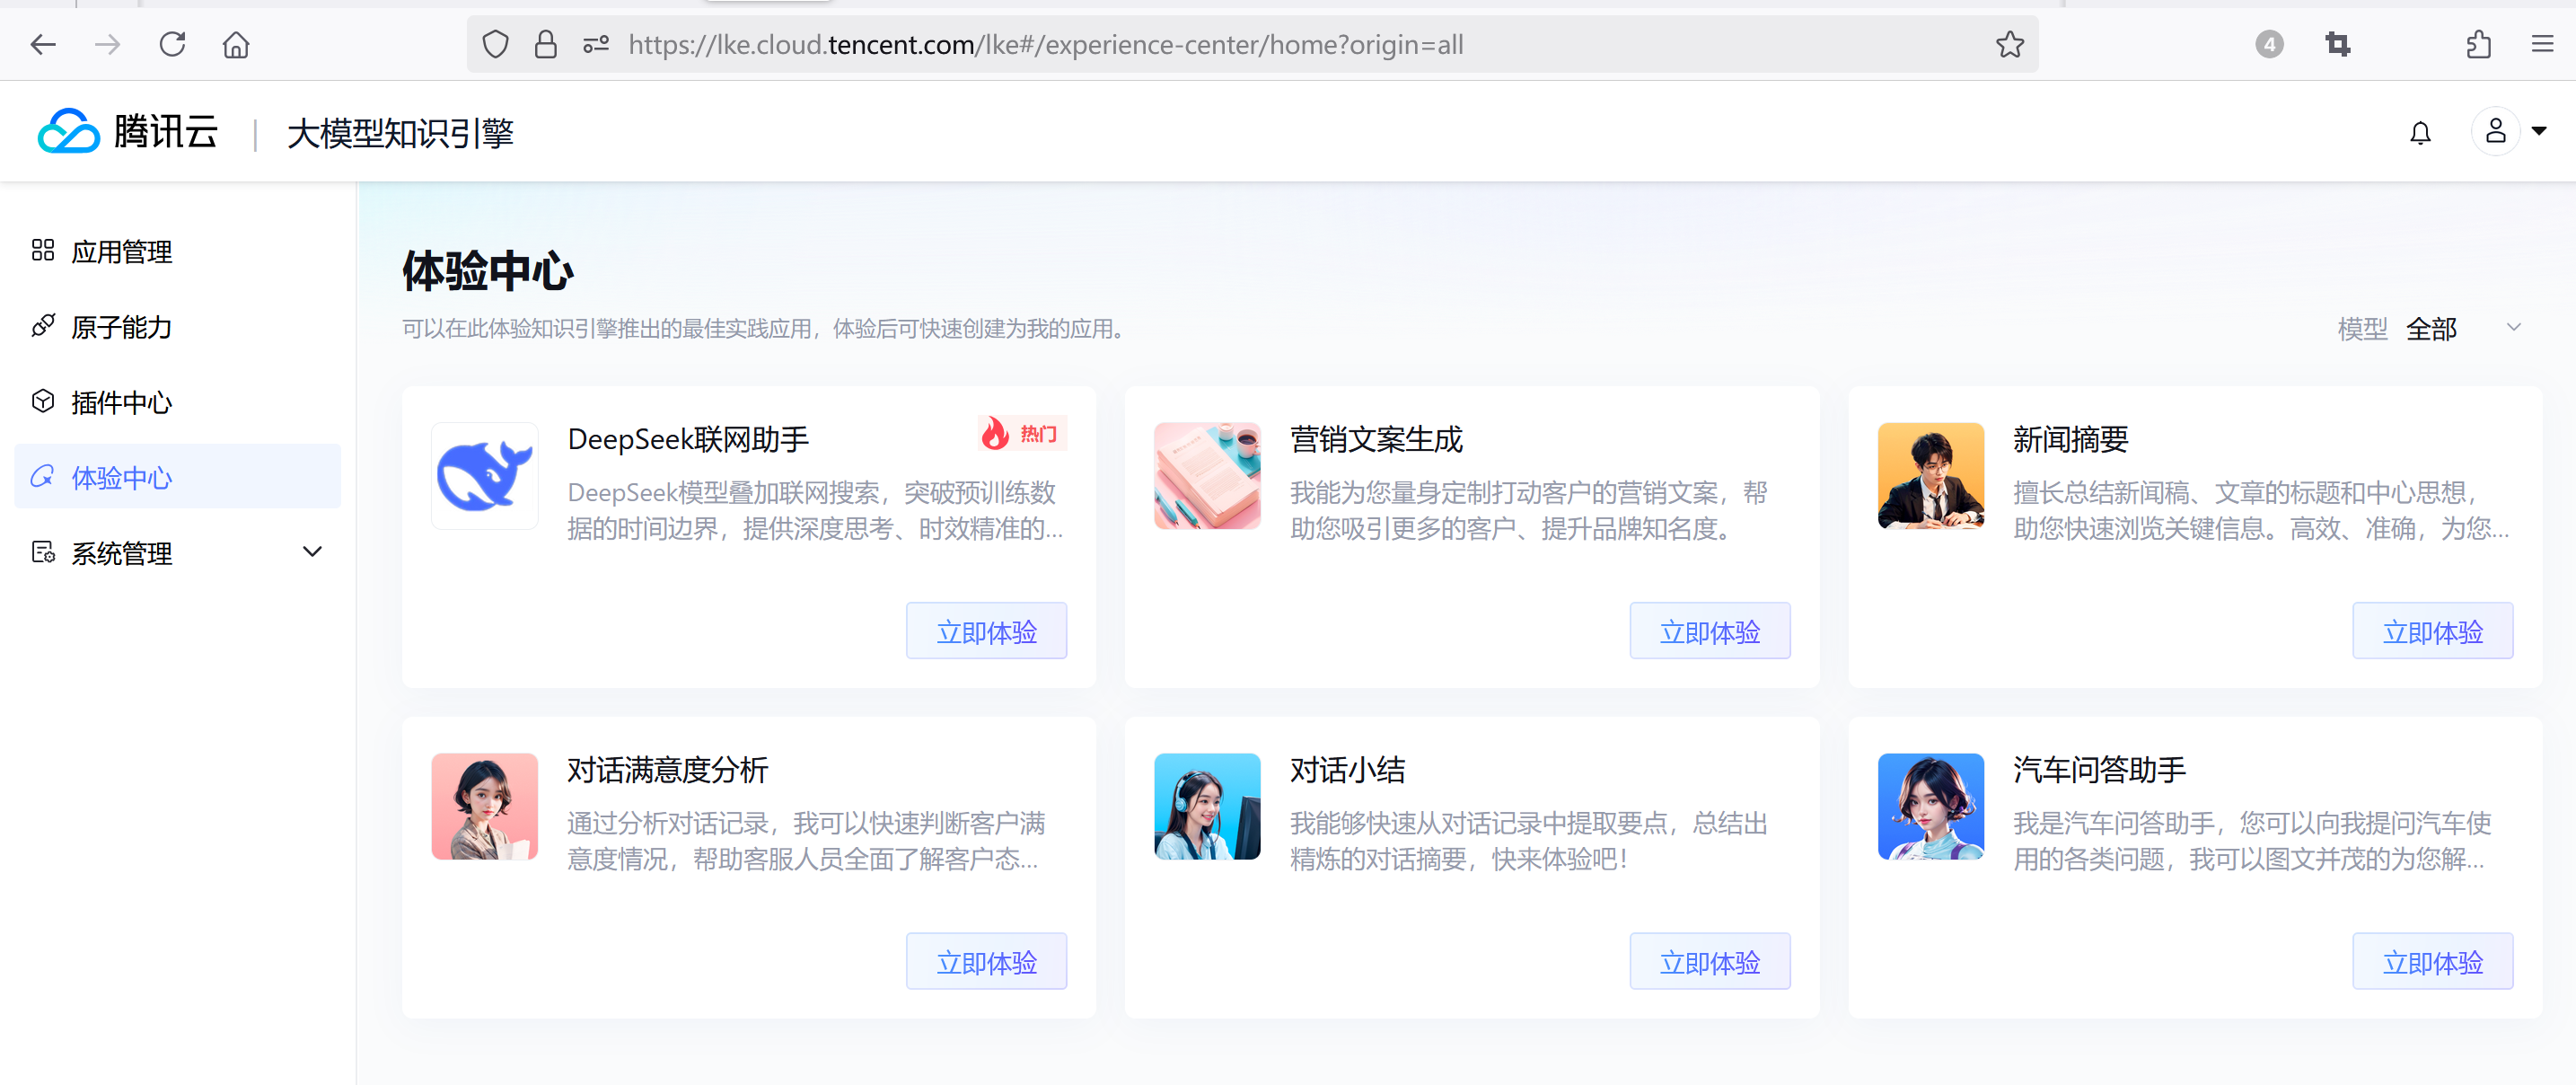Image resolution: width=2576 pixels, height=1085 pixels.
Task: Click the Tencent Cloud logo
Action: [128, 132]
